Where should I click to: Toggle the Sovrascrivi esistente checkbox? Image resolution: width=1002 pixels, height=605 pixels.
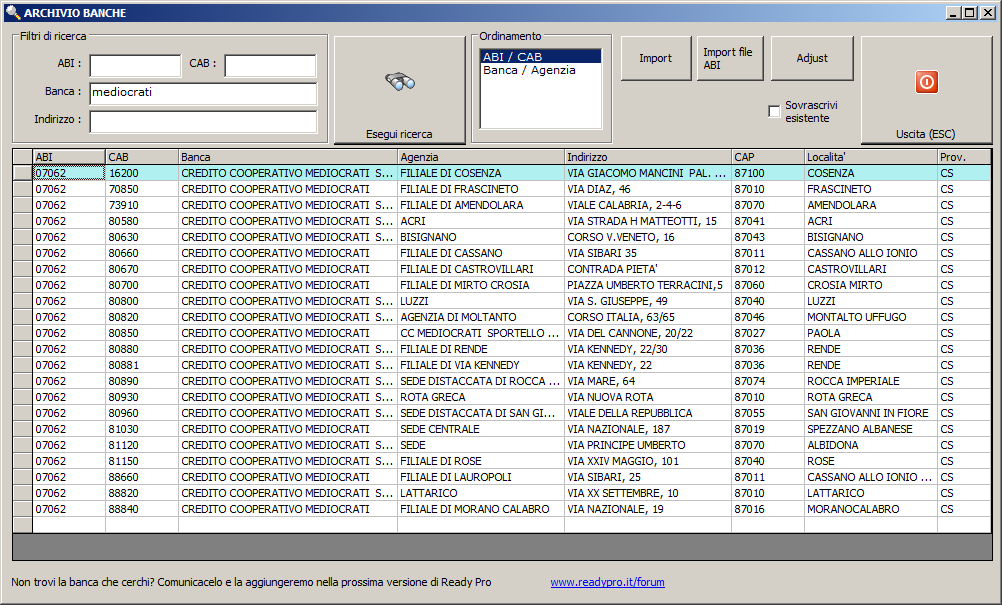[x=774, y=111]
